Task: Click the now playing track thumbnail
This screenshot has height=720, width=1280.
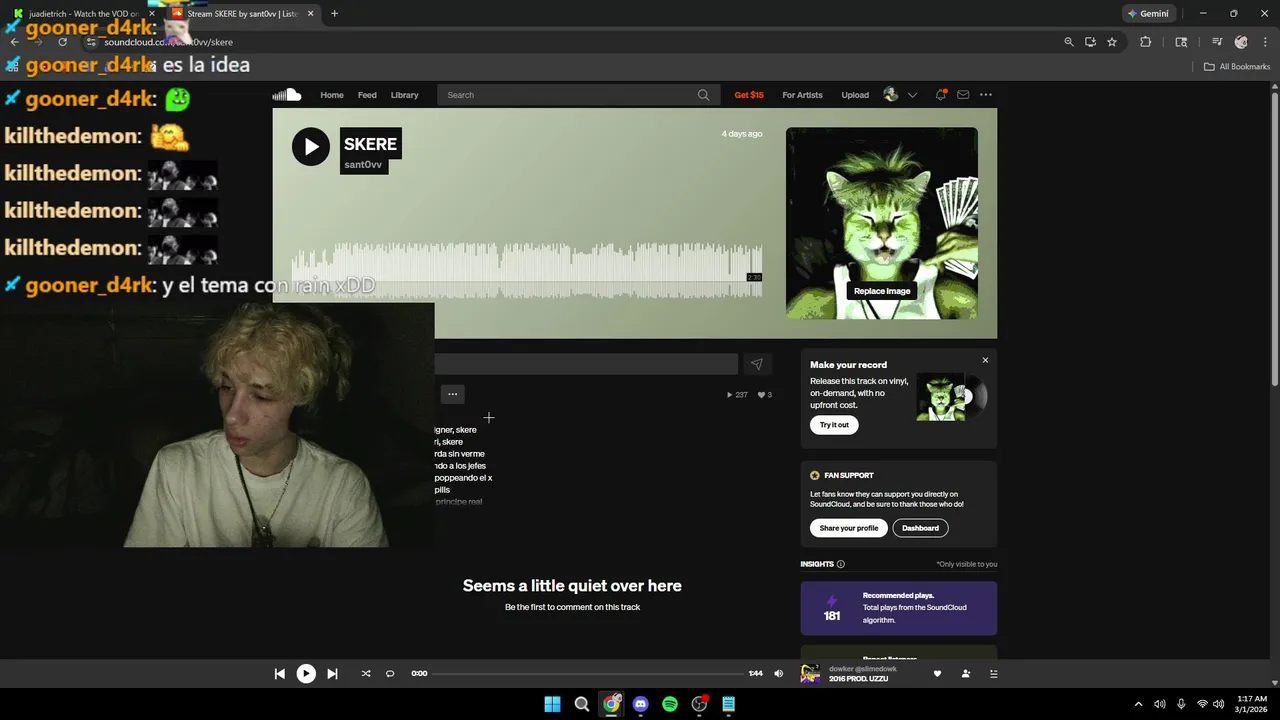Action: 810,674
